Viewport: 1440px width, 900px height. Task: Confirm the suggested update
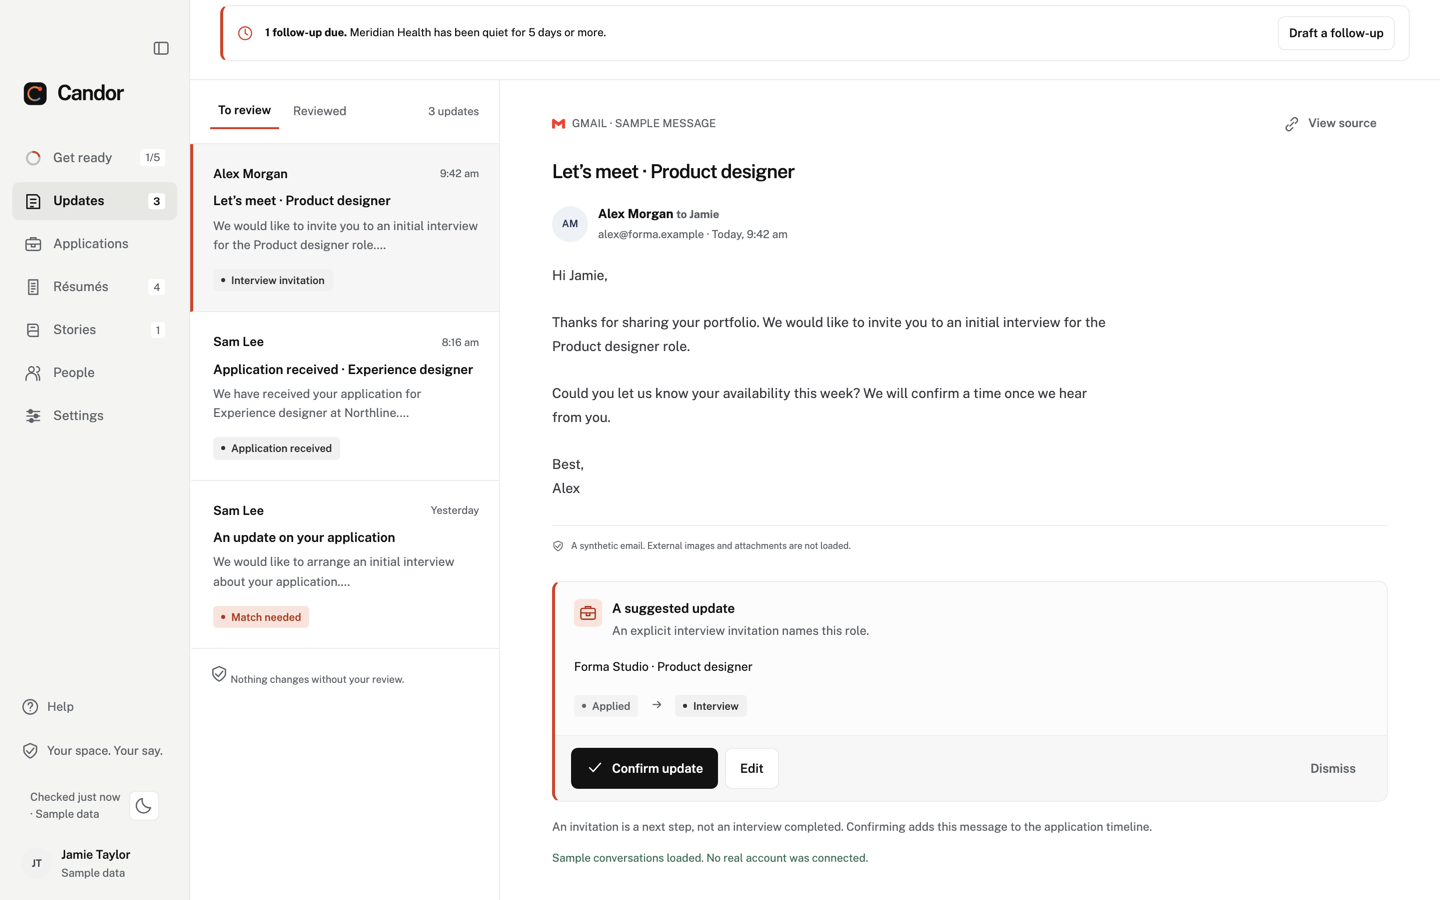tap(644, 768)
